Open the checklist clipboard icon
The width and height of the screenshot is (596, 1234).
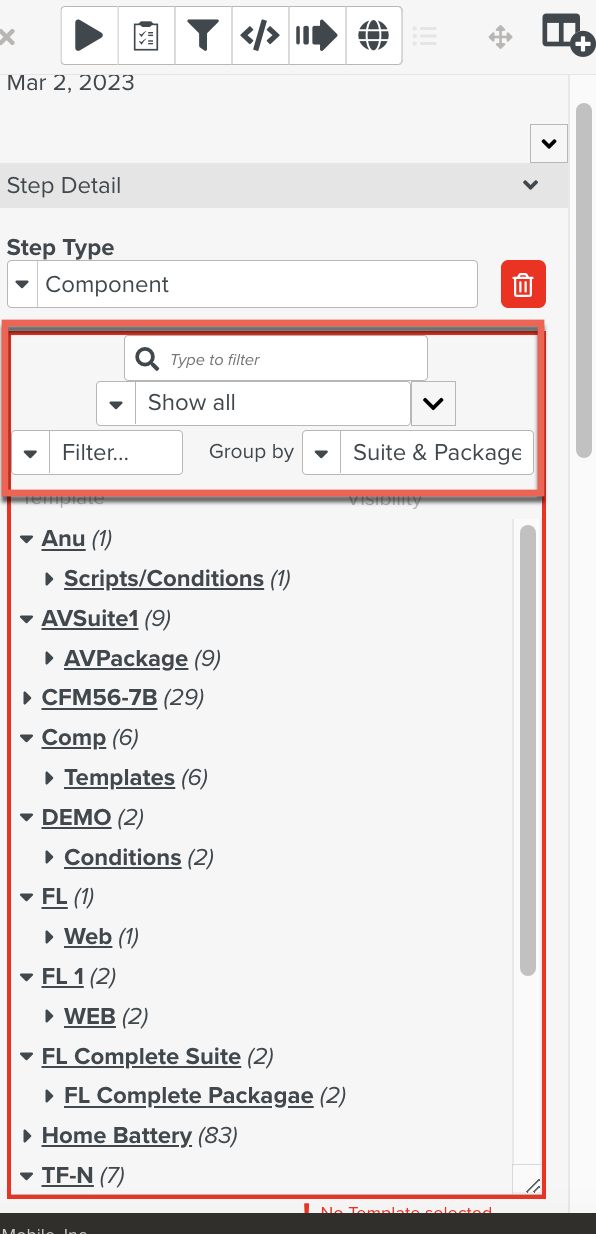146,36
